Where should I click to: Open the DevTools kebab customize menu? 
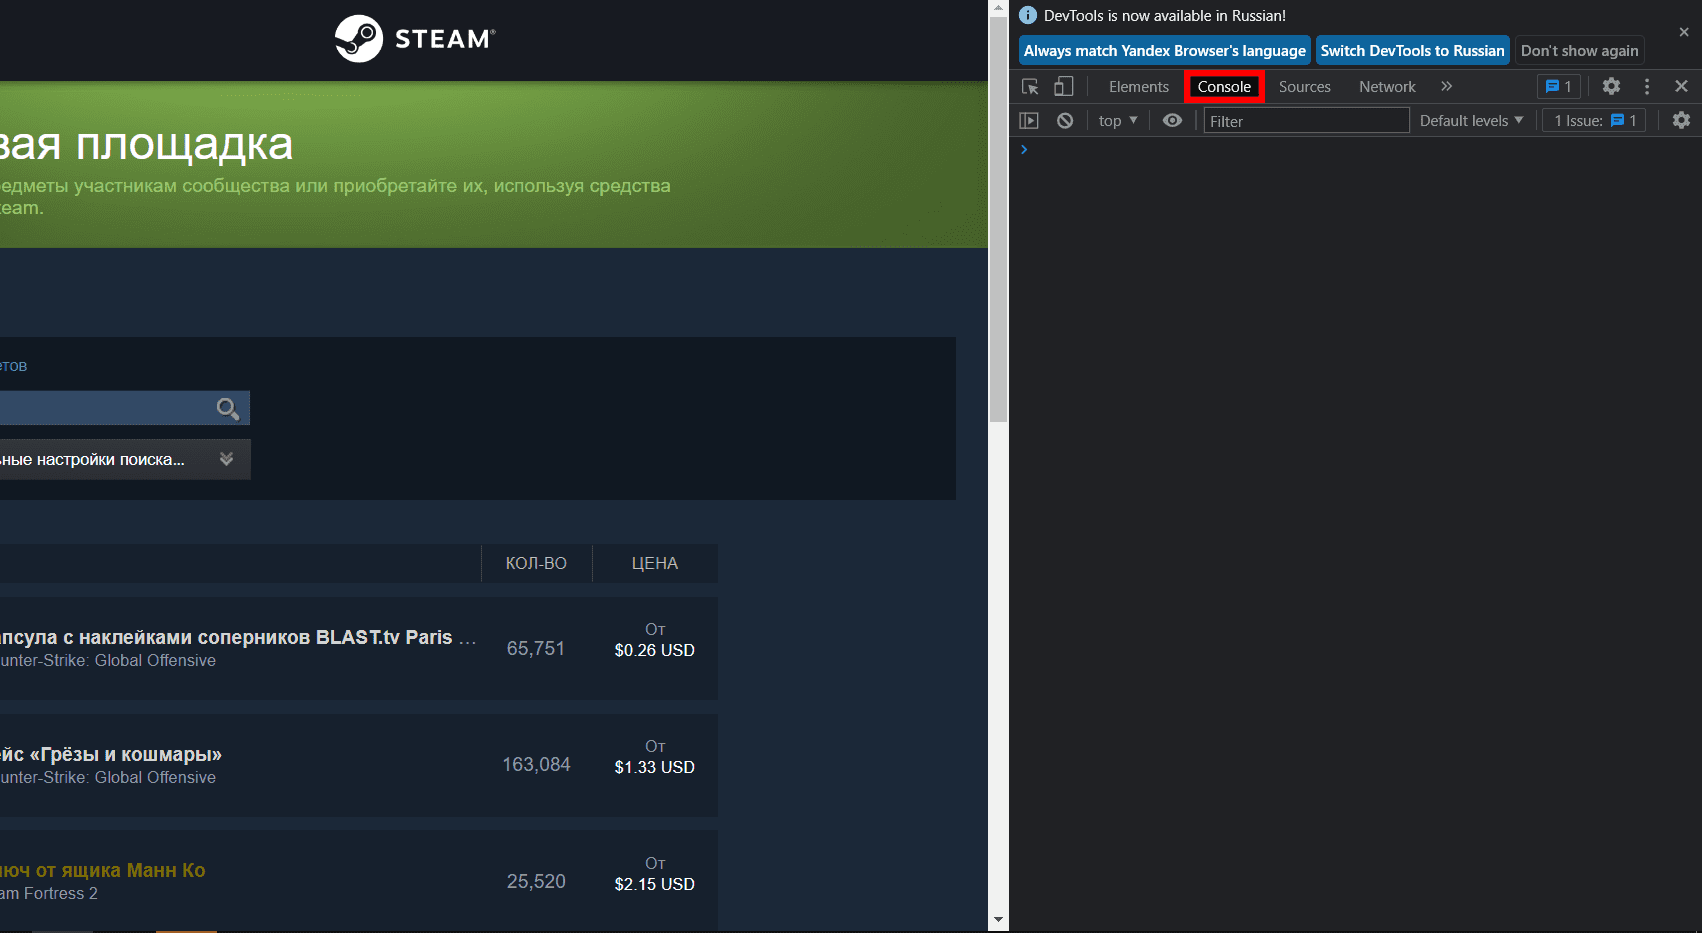[1647, 87]
